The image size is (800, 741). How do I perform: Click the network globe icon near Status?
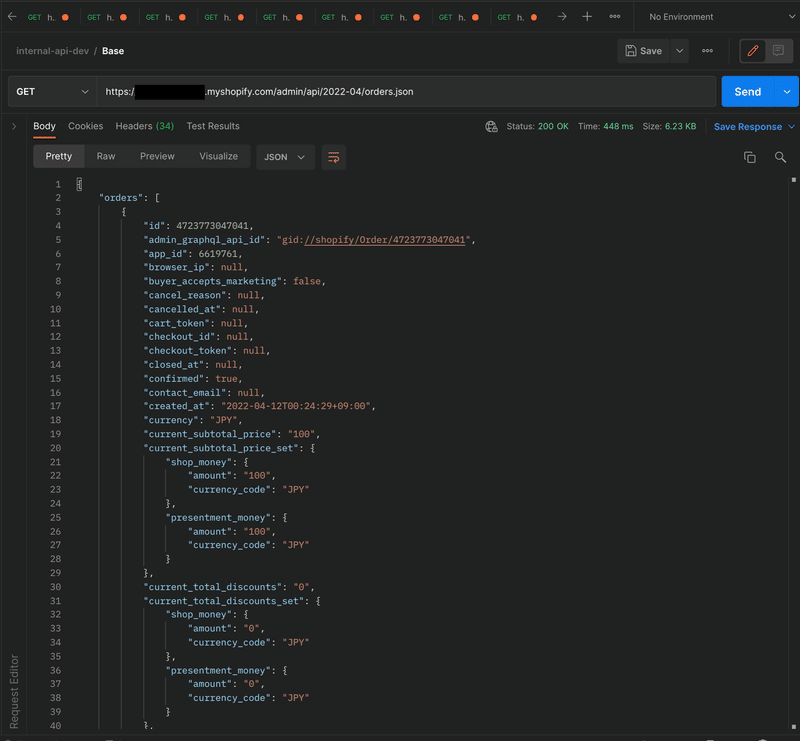pyautogui.click(x=491, y=127)
